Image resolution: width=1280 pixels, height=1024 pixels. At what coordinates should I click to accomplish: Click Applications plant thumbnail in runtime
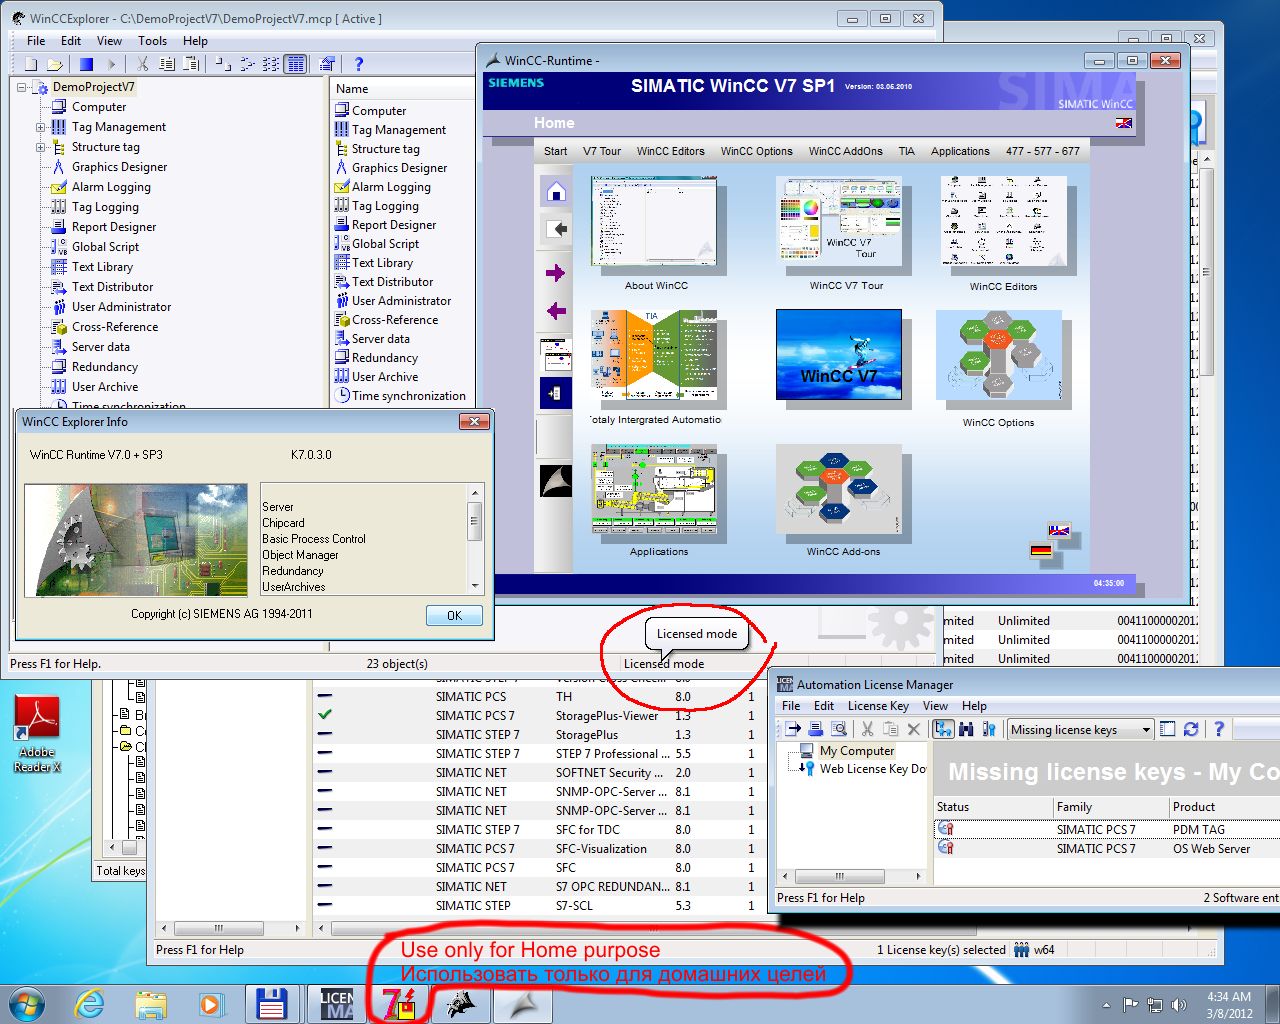tap(654, 490)
